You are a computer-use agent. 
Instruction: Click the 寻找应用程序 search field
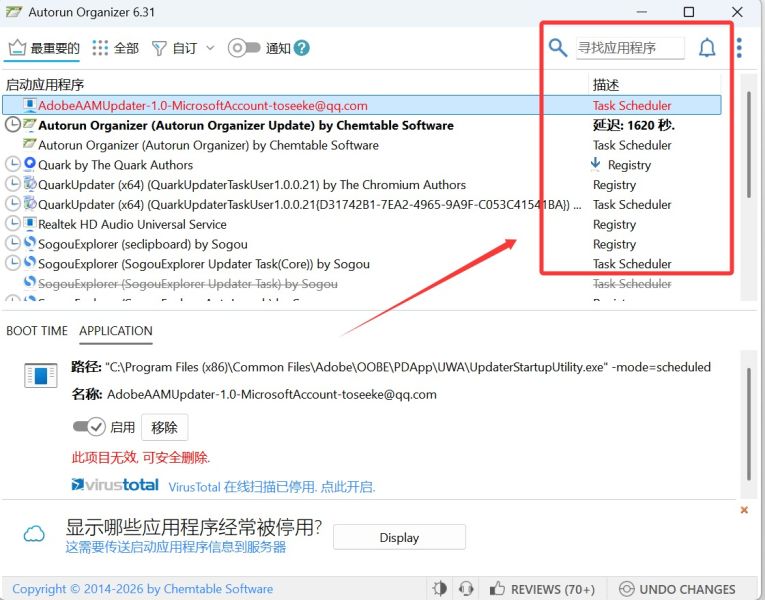point(630,48)
